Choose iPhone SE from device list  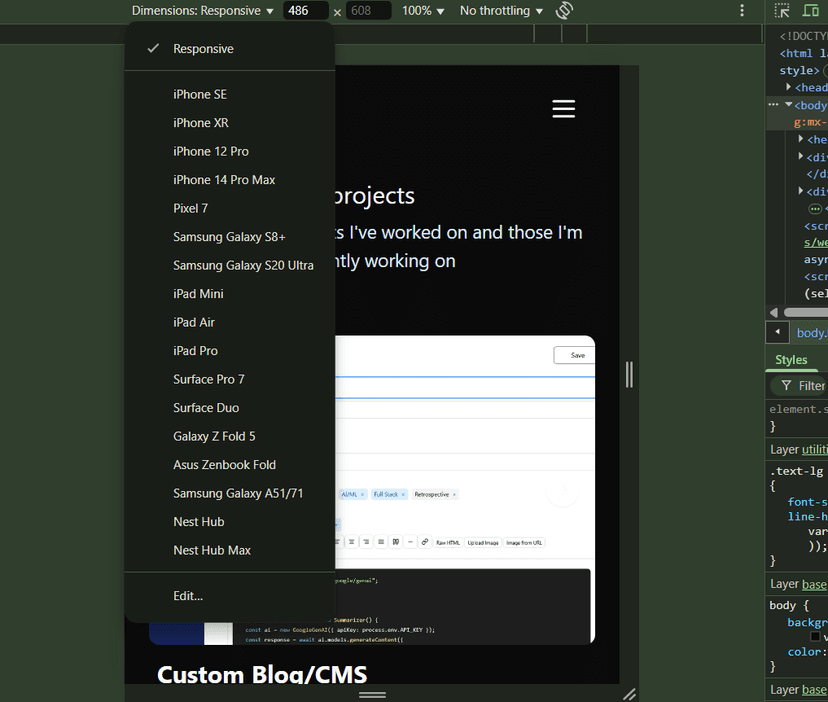(x=230, y=95)
